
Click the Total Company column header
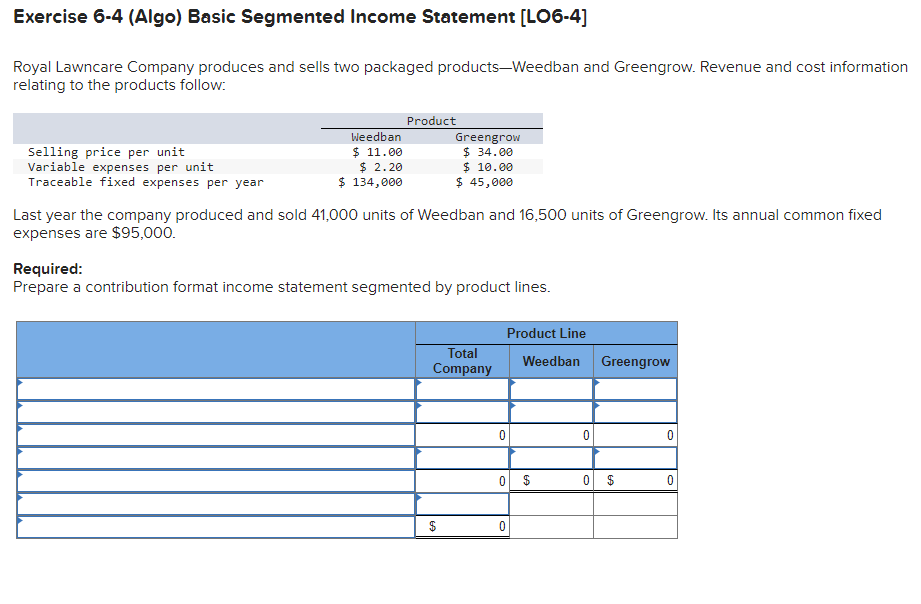pyautogui.click(x=462, y=361)
